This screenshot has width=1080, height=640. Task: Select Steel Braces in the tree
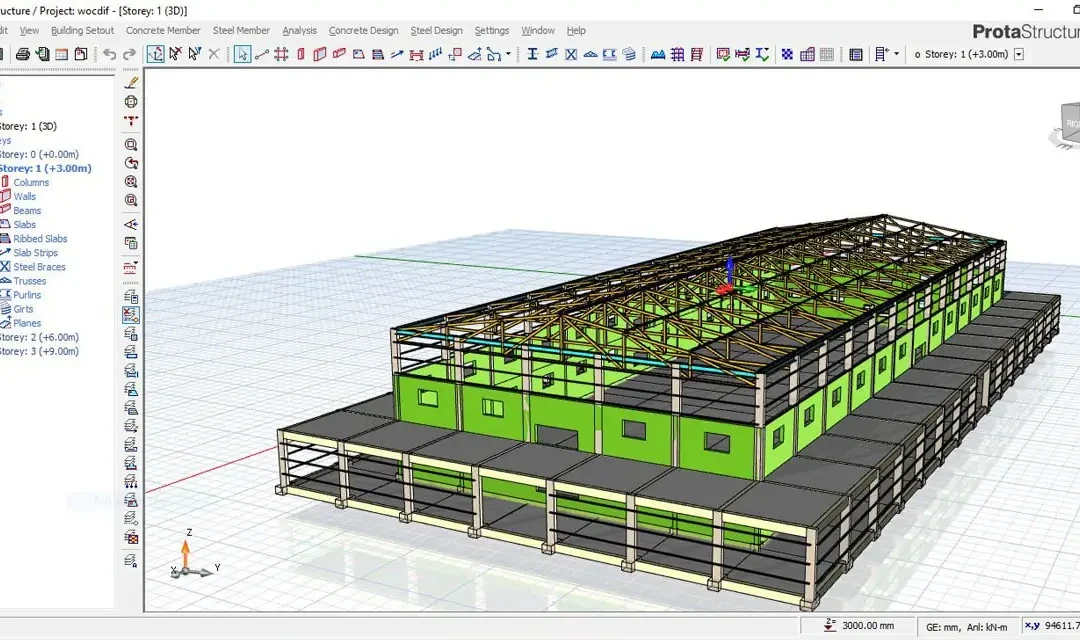40,267
